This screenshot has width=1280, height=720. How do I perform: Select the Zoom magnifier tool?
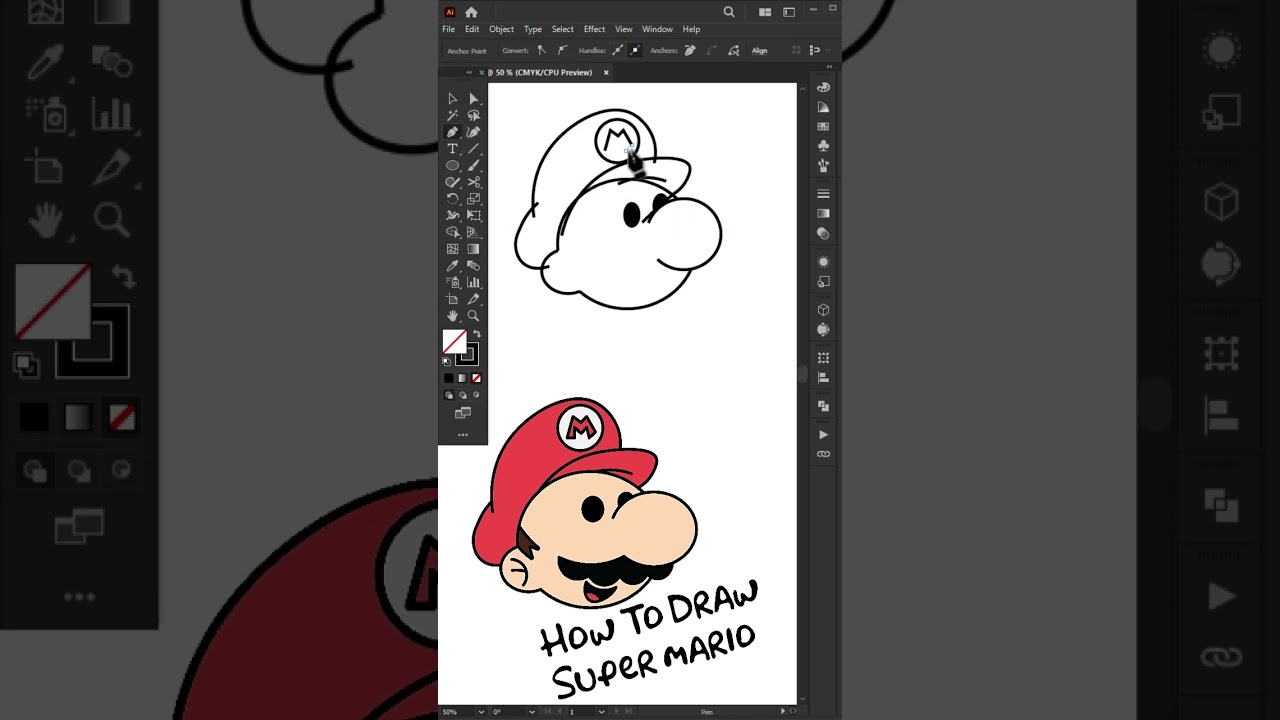[473, 316]
